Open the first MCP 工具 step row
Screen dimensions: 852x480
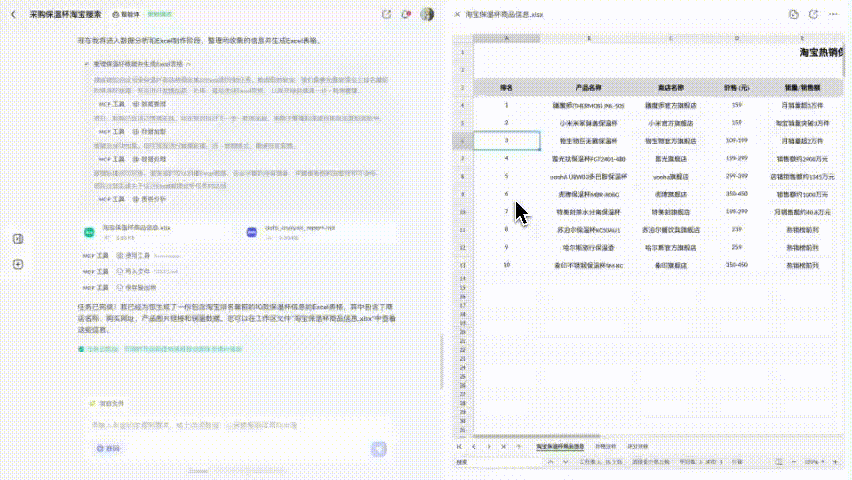tap(132, 104)
